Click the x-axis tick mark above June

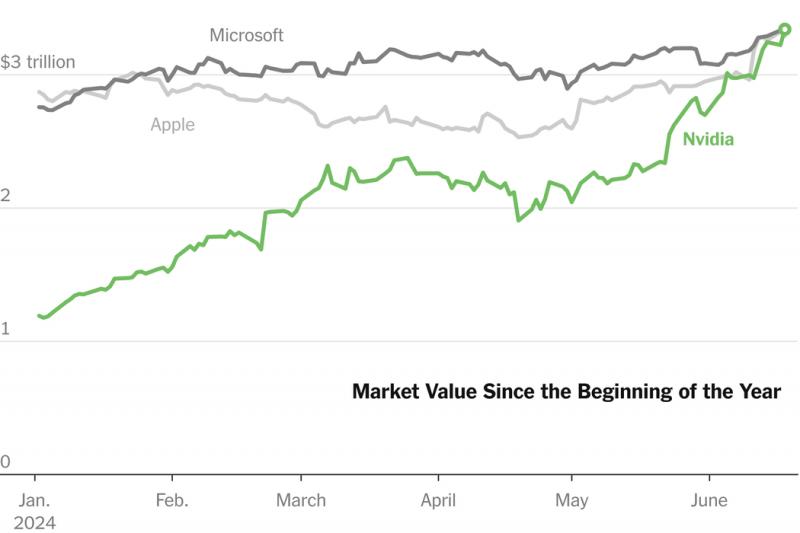(709, 479)
